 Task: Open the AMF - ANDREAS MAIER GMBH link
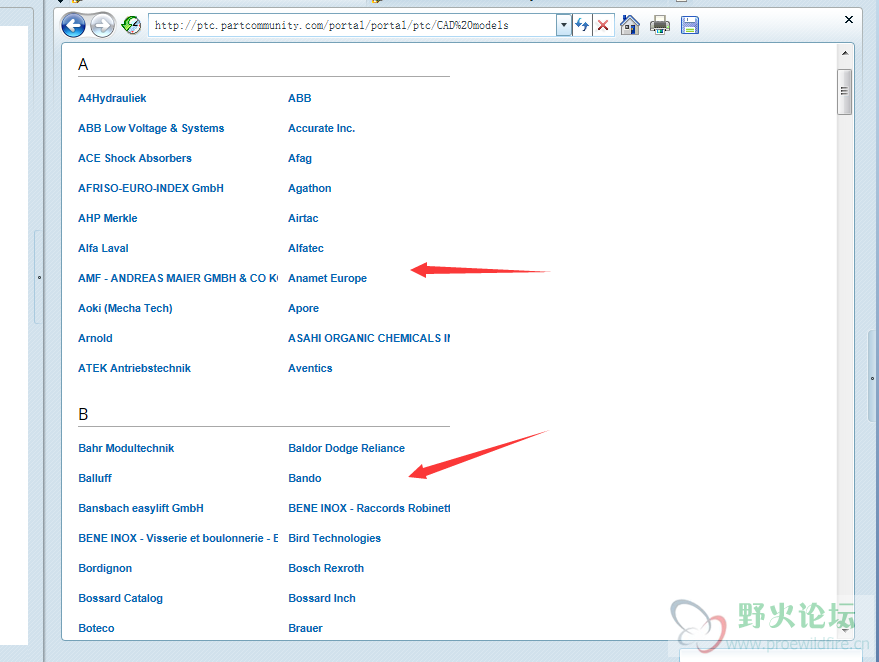click(178, 278)
